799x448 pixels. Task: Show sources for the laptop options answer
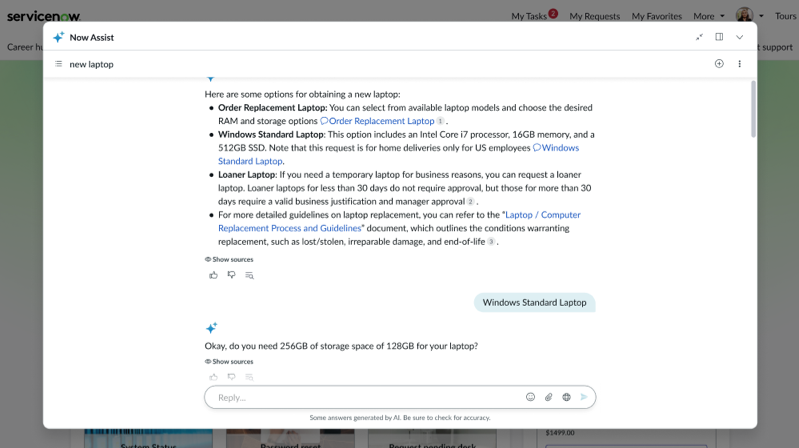[x=229, y=259]
